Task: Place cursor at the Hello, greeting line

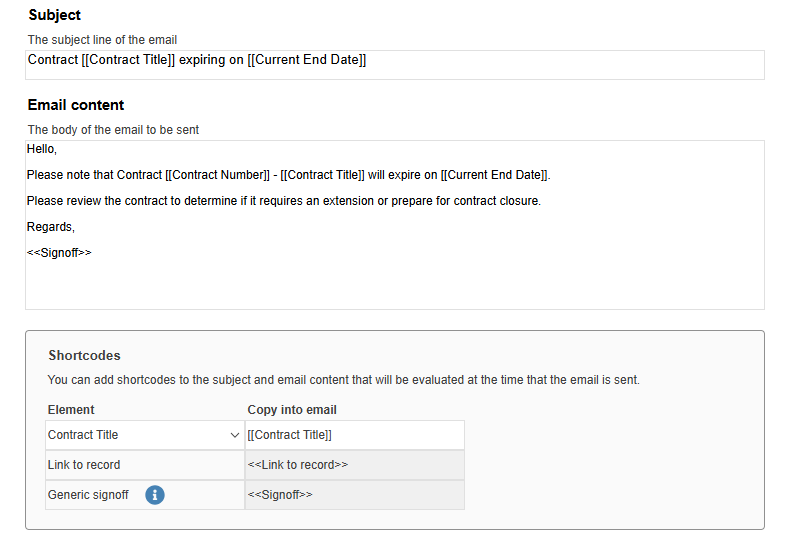Action: [x=42, y=149]
